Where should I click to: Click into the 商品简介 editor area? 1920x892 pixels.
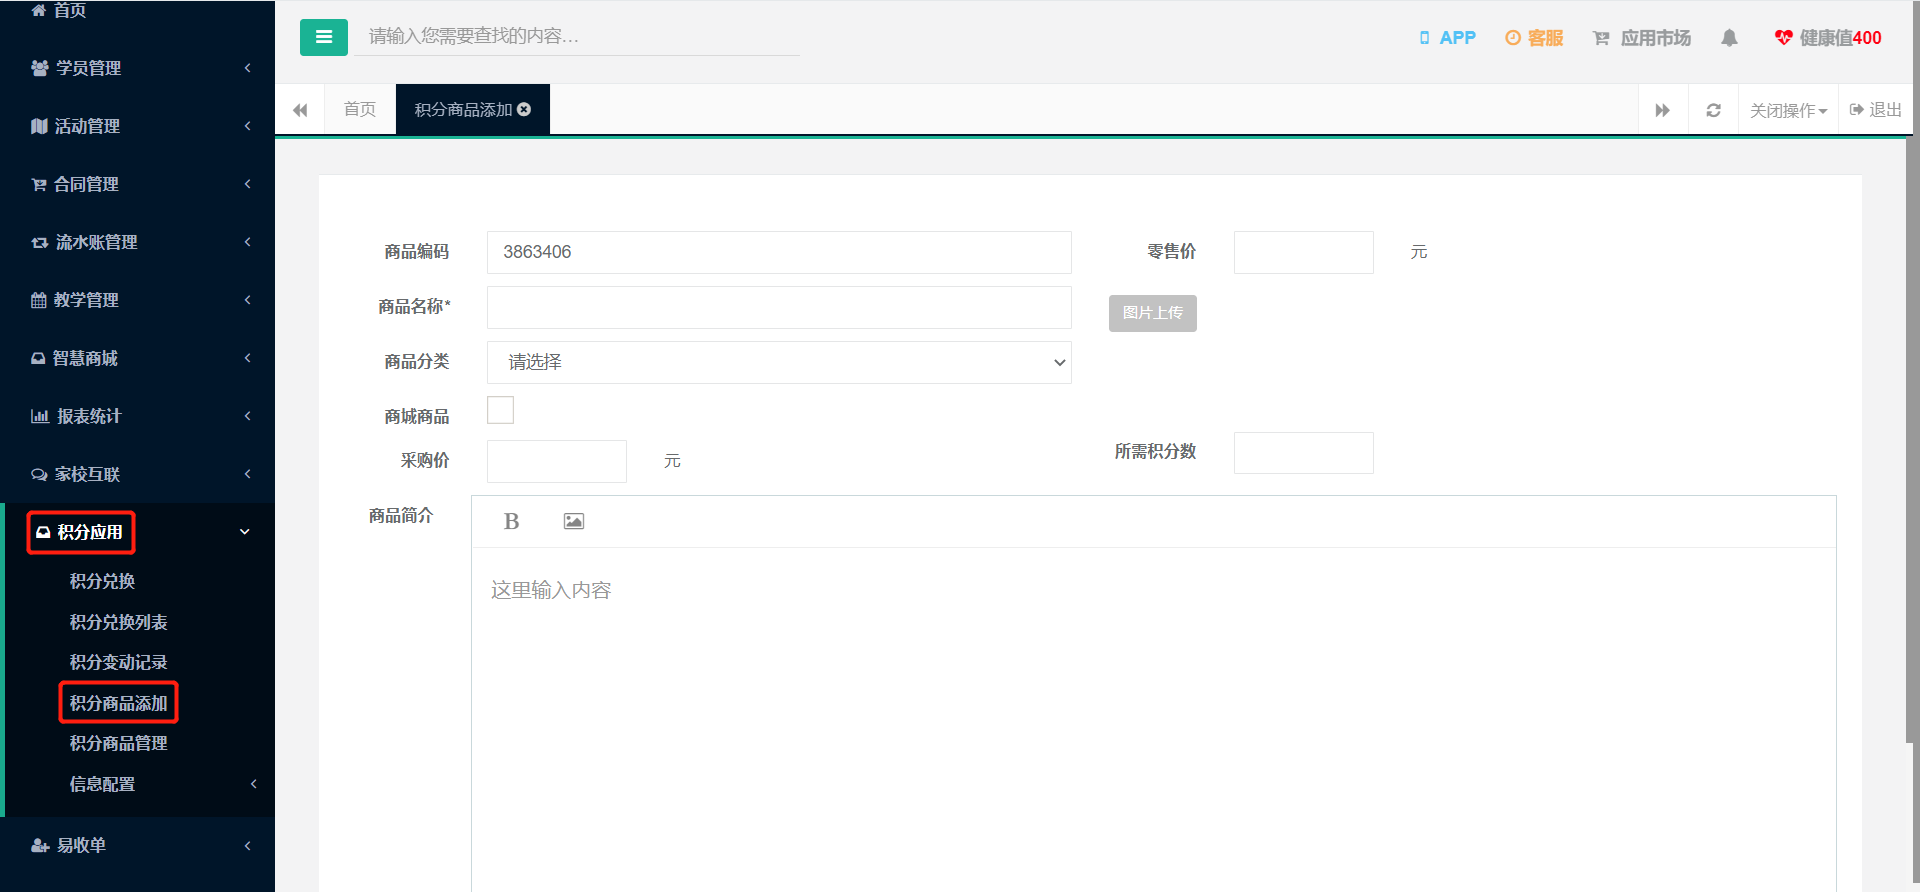tap(1154, 720)
